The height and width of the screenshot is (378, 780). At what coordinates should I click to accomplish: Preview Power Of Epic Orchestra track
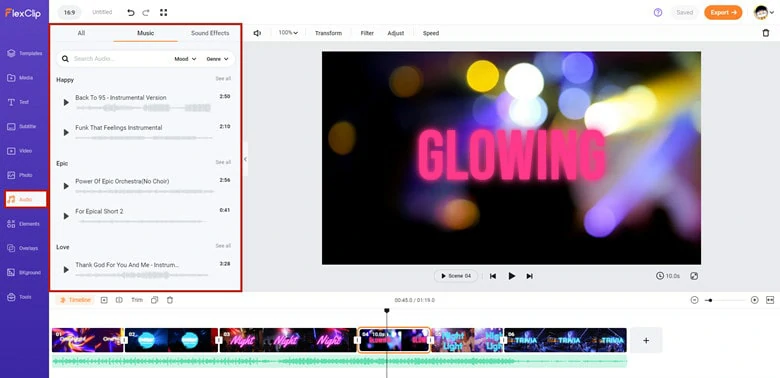tap(66, 186)
